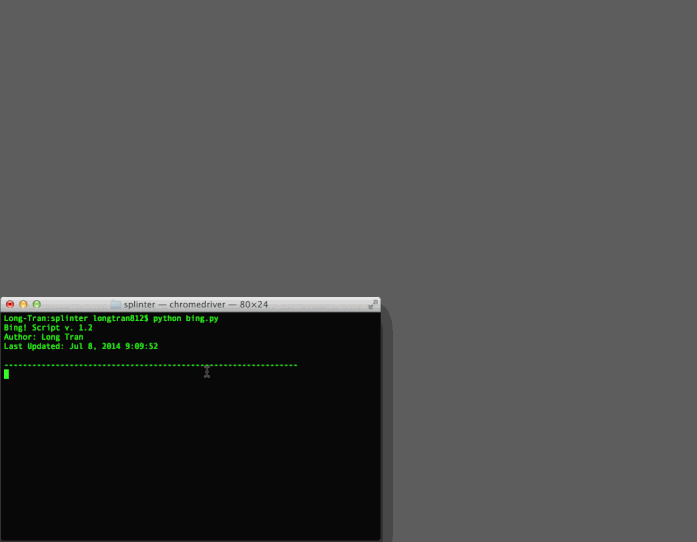Click the green terminal cursor block

tap(6, 374)
